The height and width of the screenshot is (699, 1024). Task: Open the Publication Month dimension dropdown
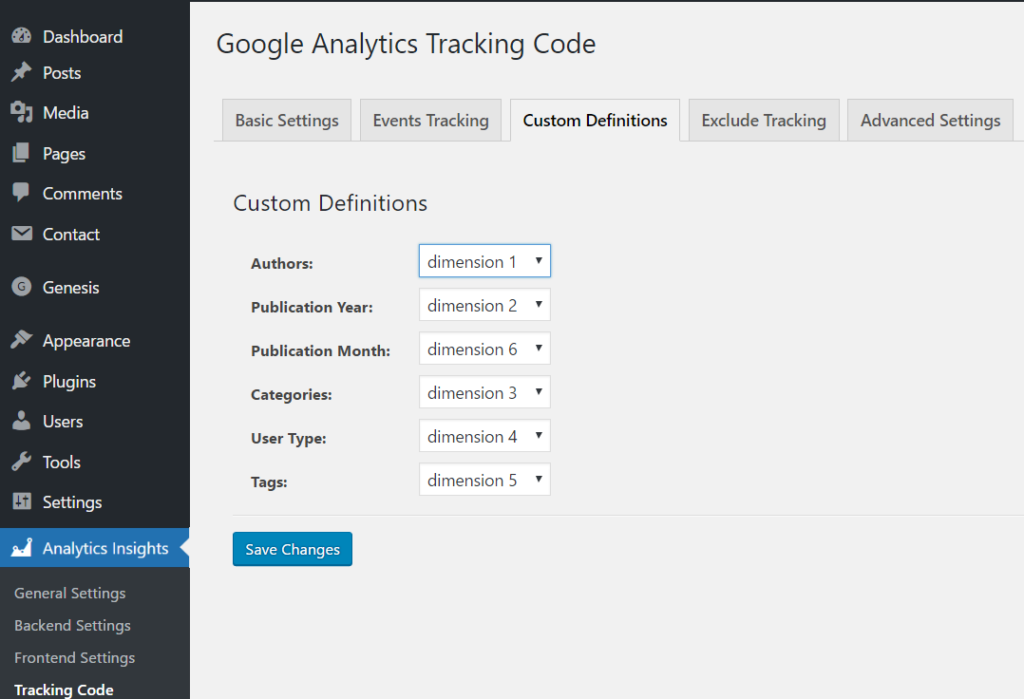coord(485,348)
